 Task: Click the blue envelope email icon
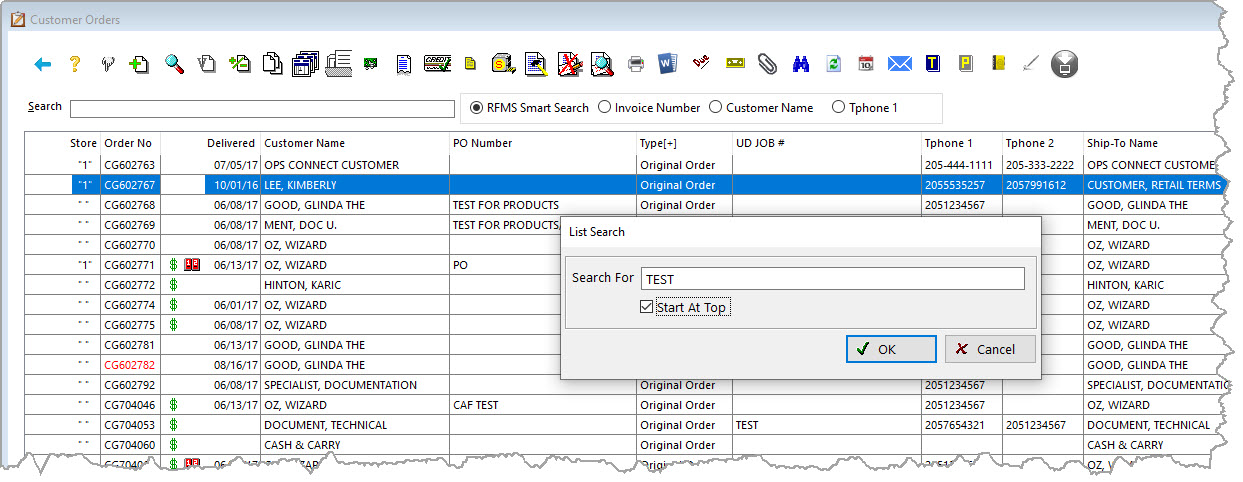900,65
